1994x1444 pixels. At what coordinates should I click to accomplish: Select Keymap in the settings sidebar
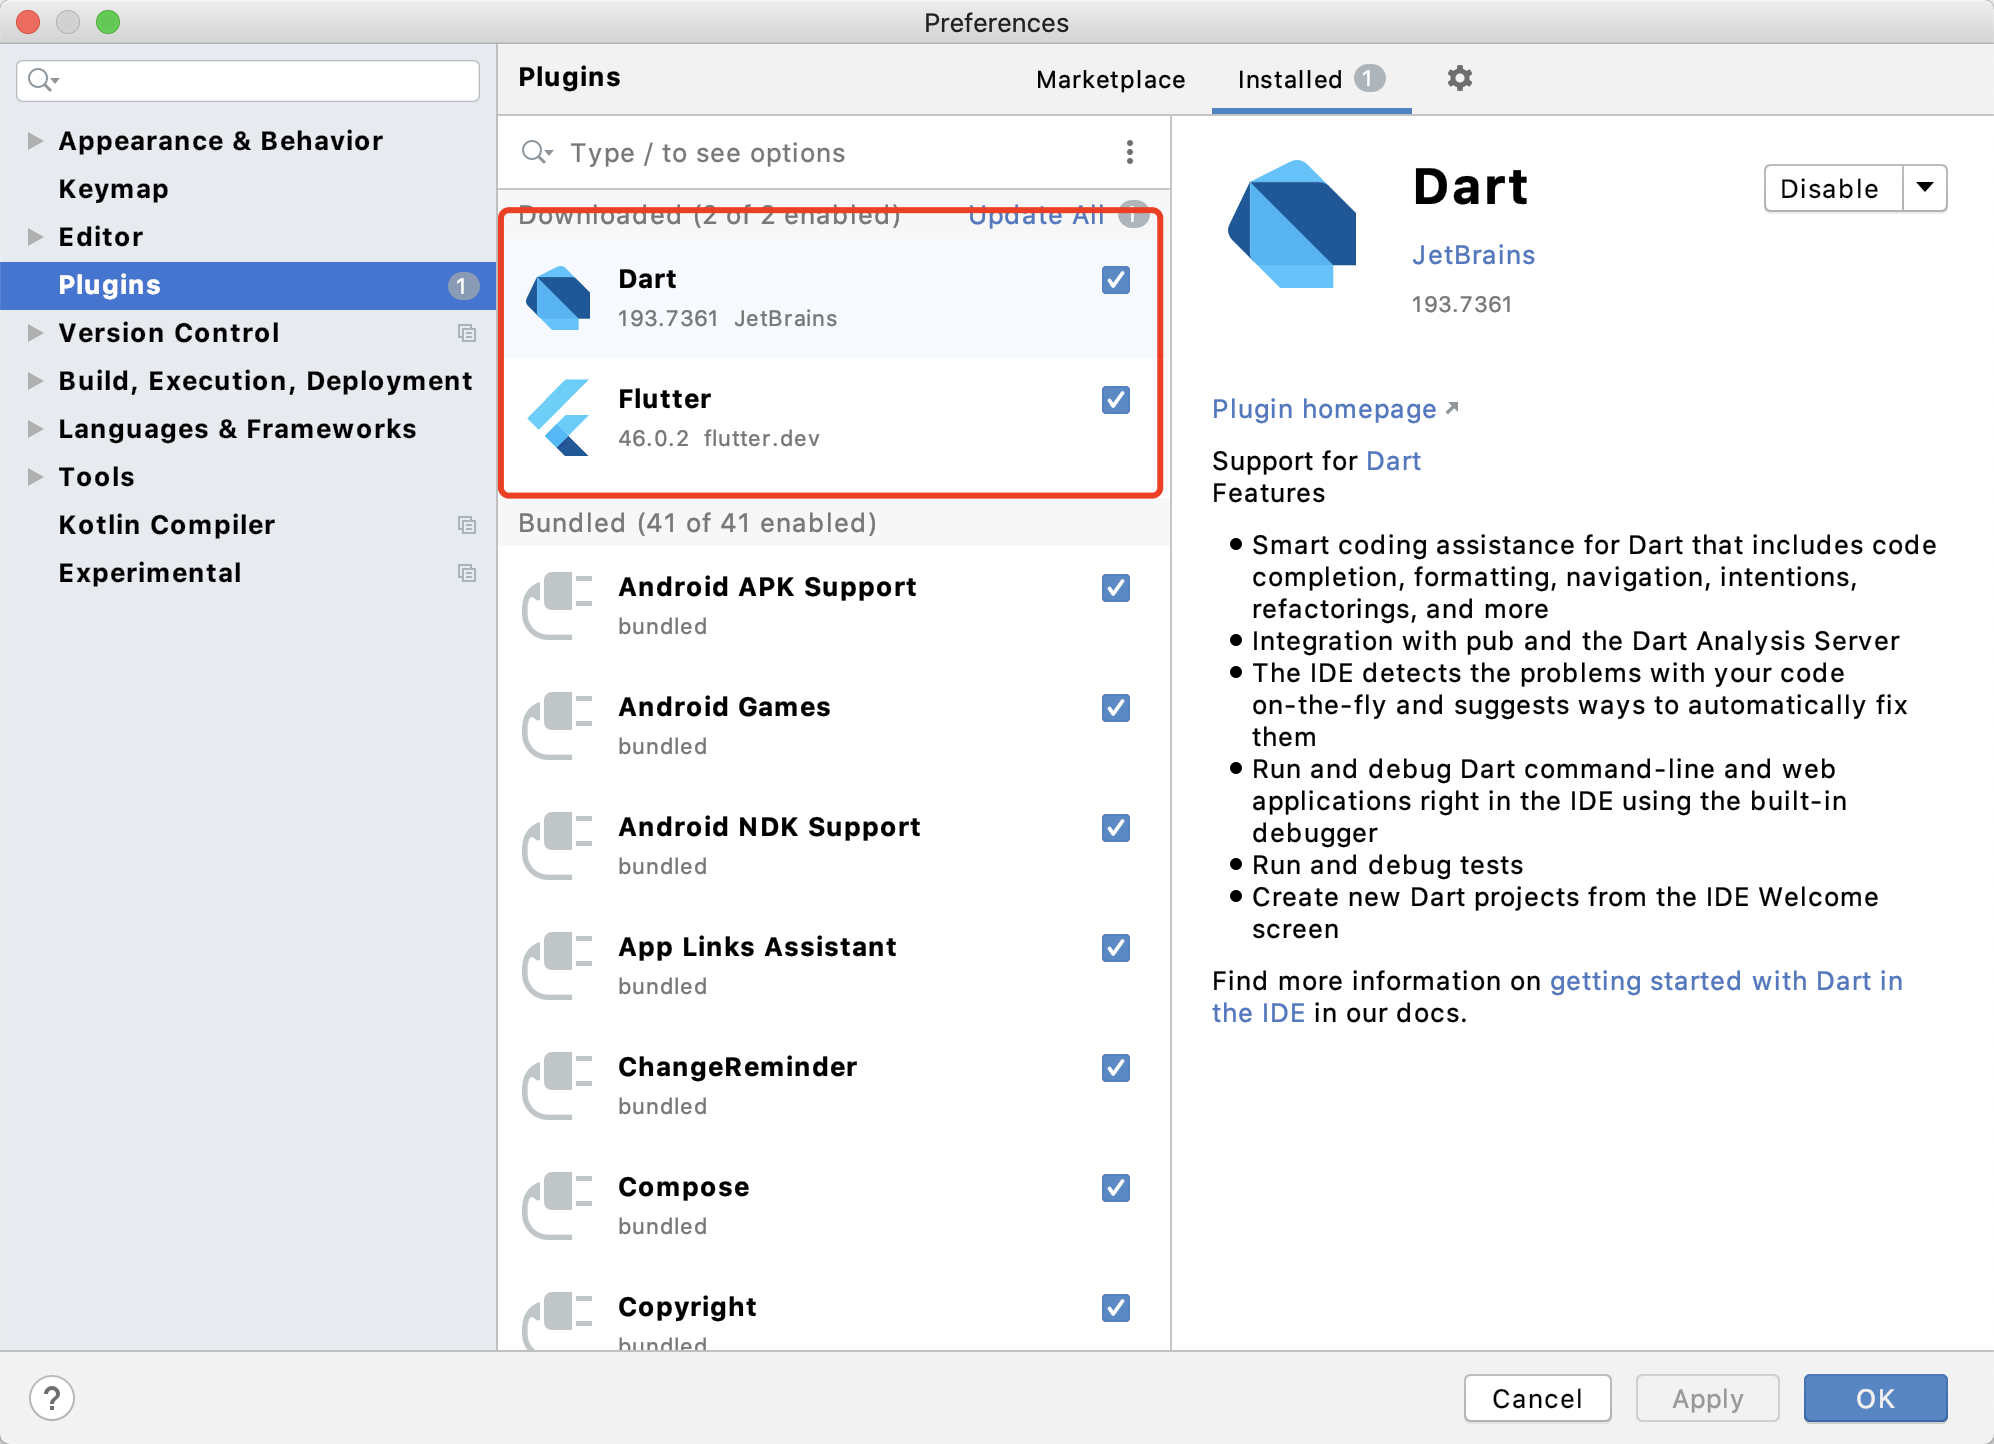point(113,189)
